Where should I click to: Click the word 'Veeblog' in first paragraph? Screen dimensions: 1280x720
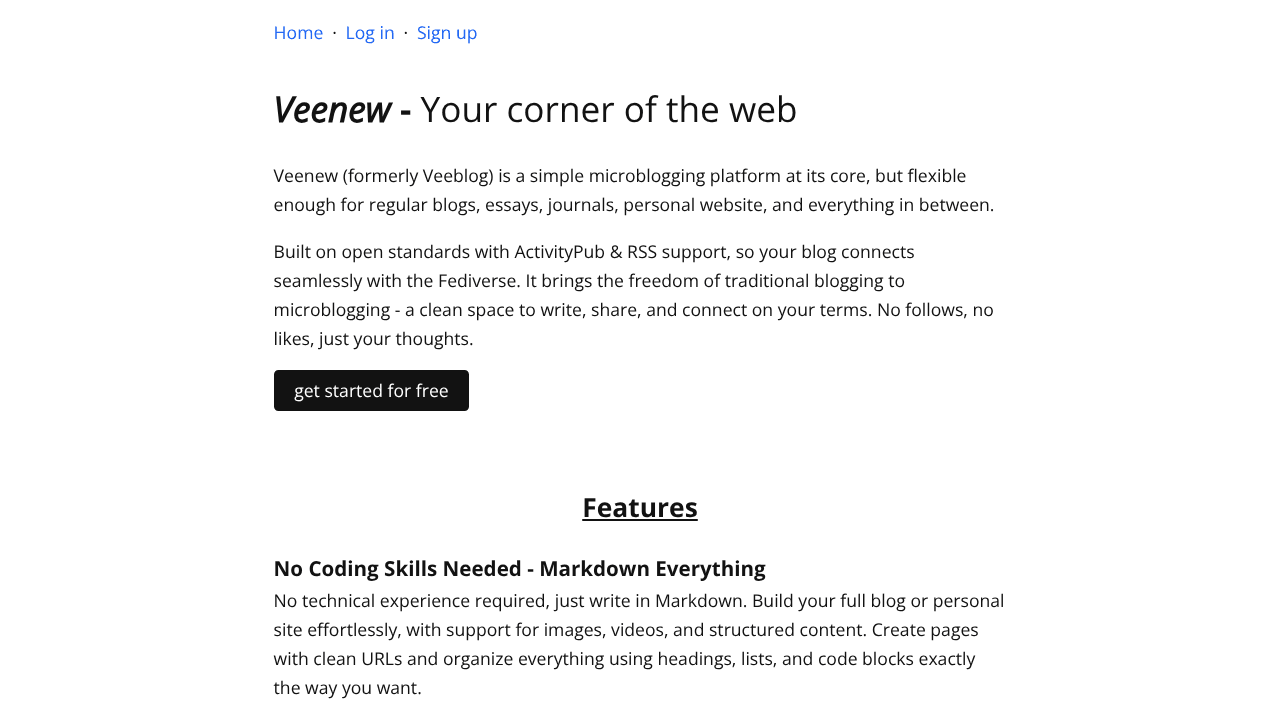coord(458,176)
